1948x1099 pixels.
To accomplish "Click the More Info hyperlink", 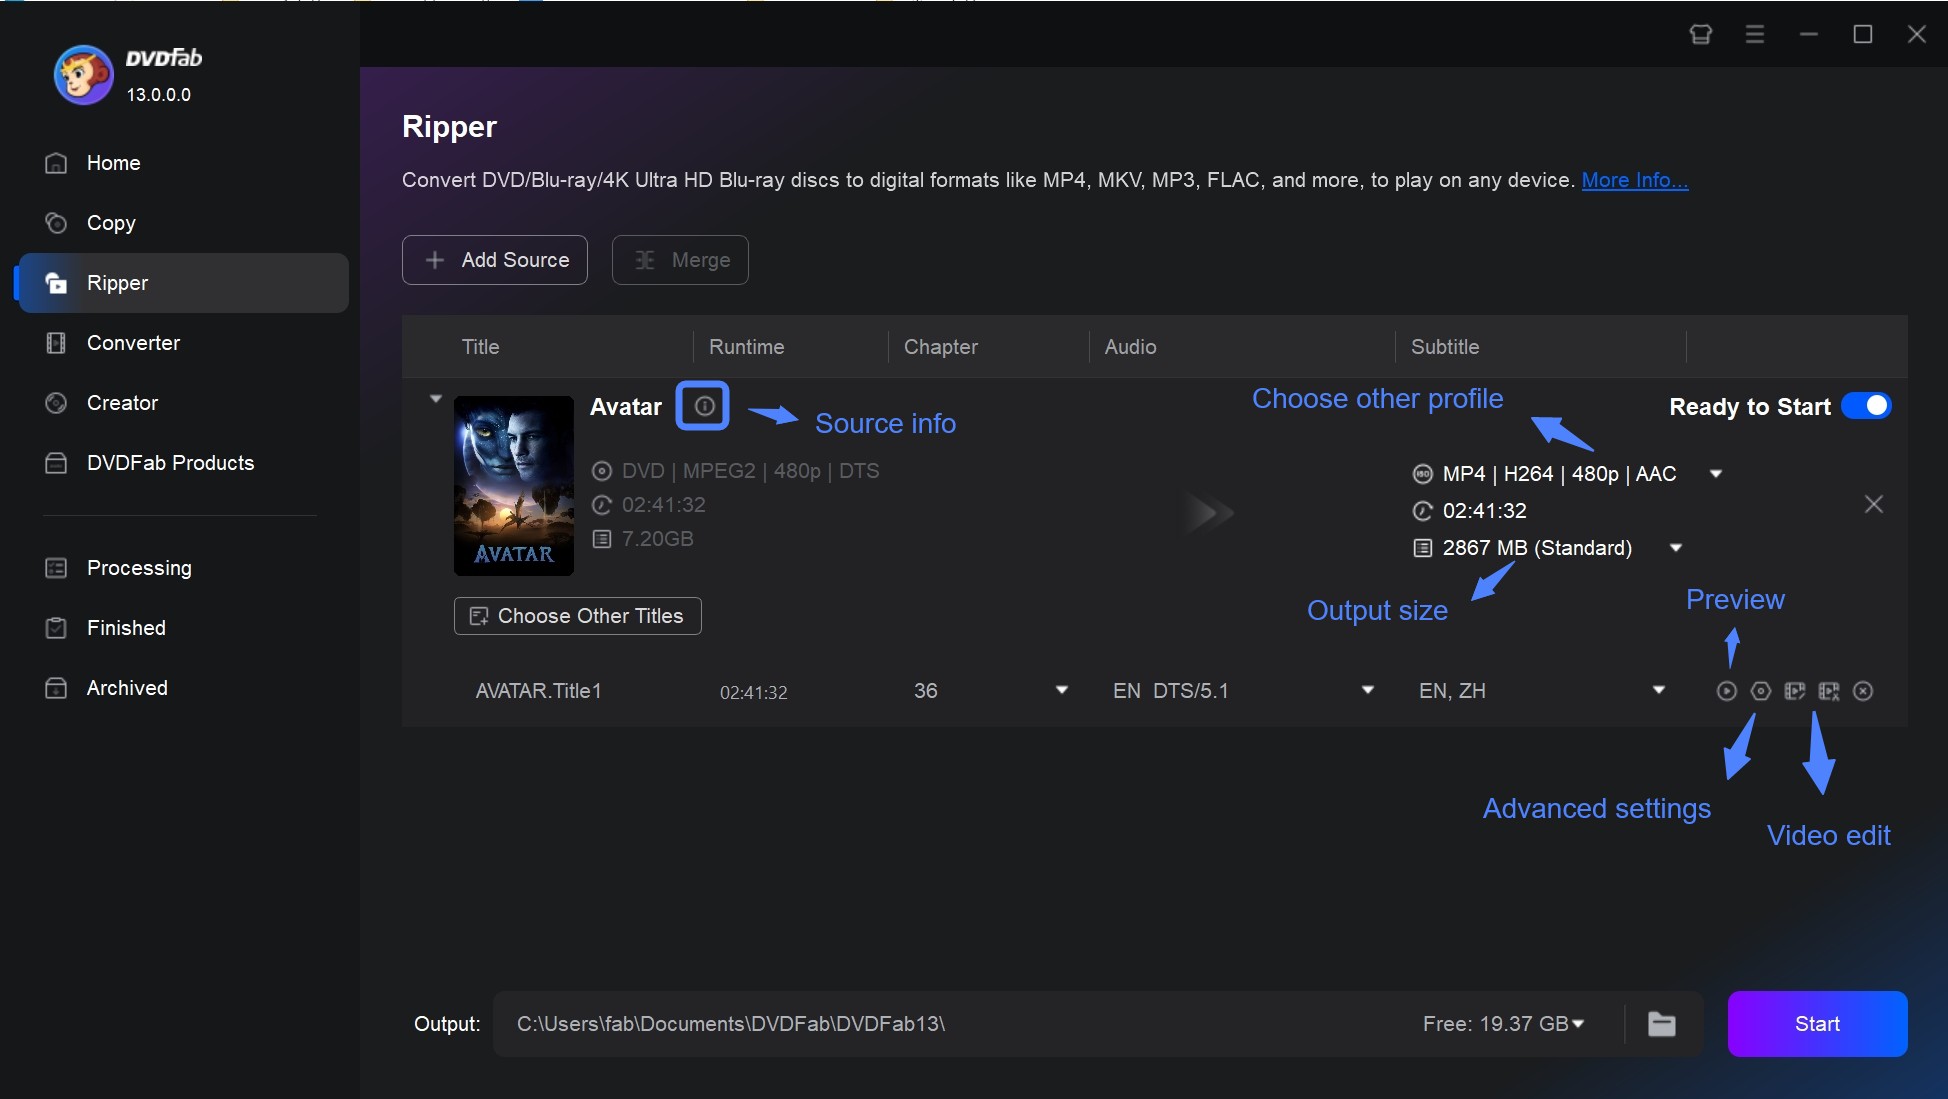I will [x=1634, y=178].
